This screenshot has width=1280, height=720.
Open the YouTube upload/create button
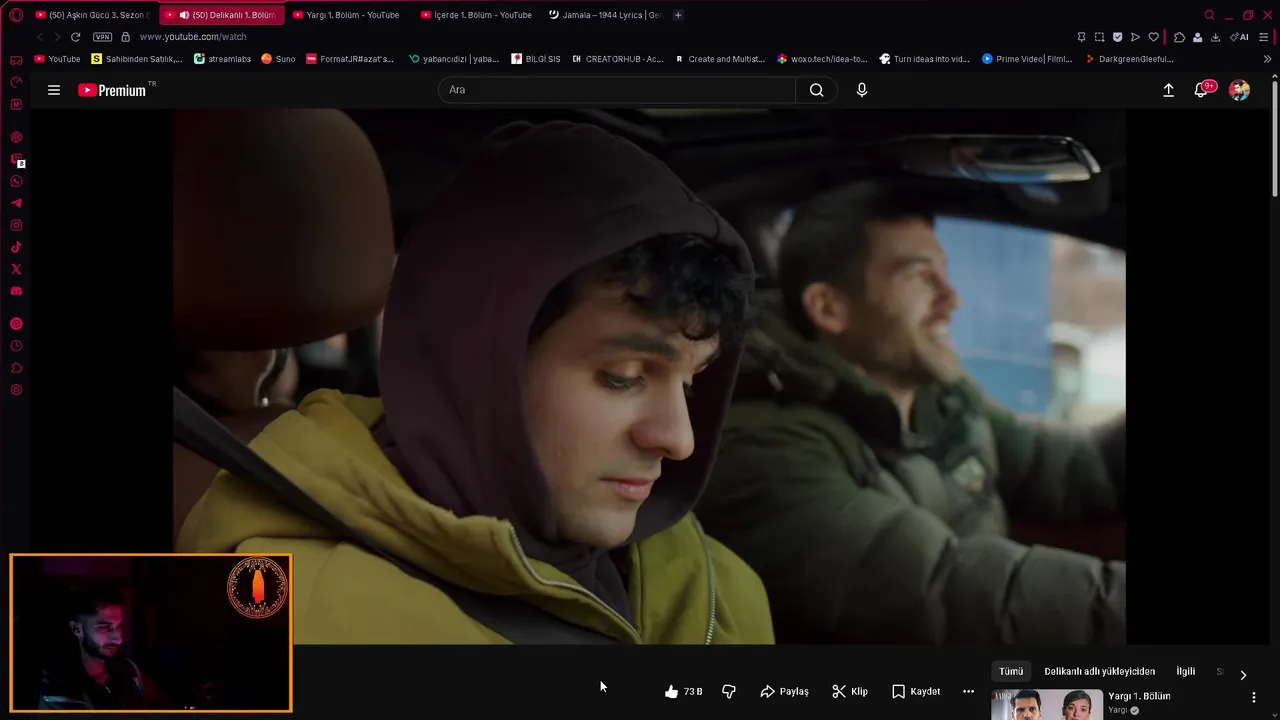[x=1168, y=90]
